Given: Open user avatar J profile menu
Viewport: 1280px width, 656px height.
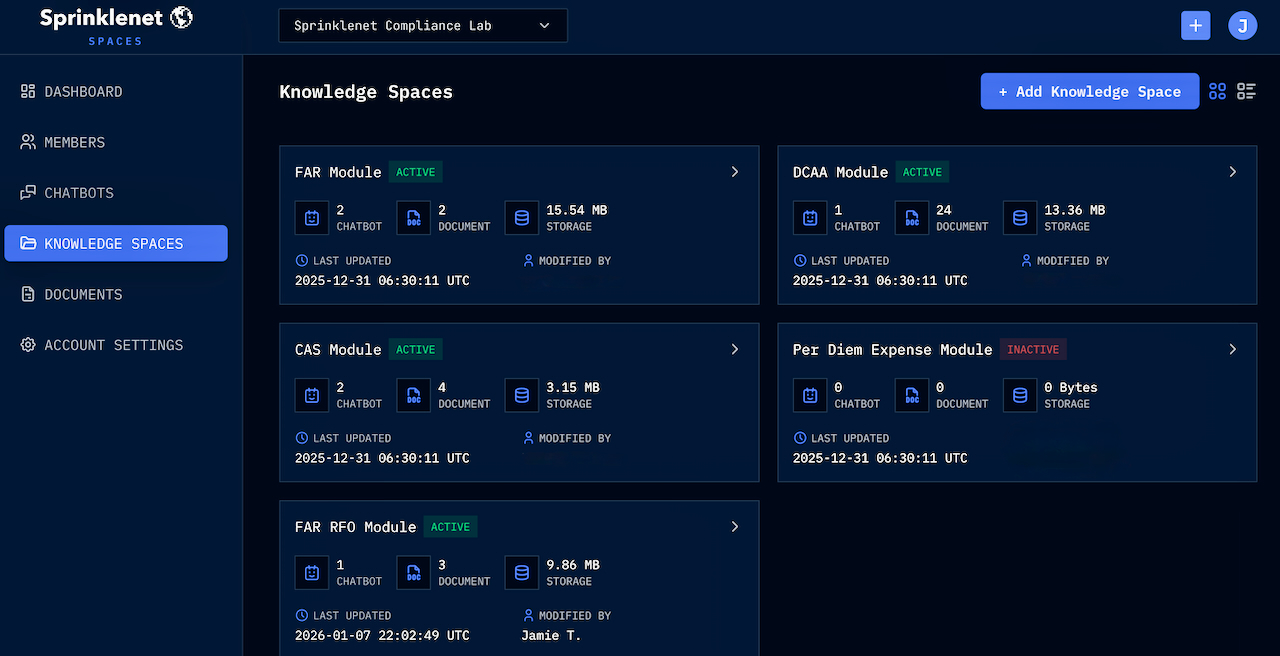Looking at the screenshot, I should [x=1242, y=26].
